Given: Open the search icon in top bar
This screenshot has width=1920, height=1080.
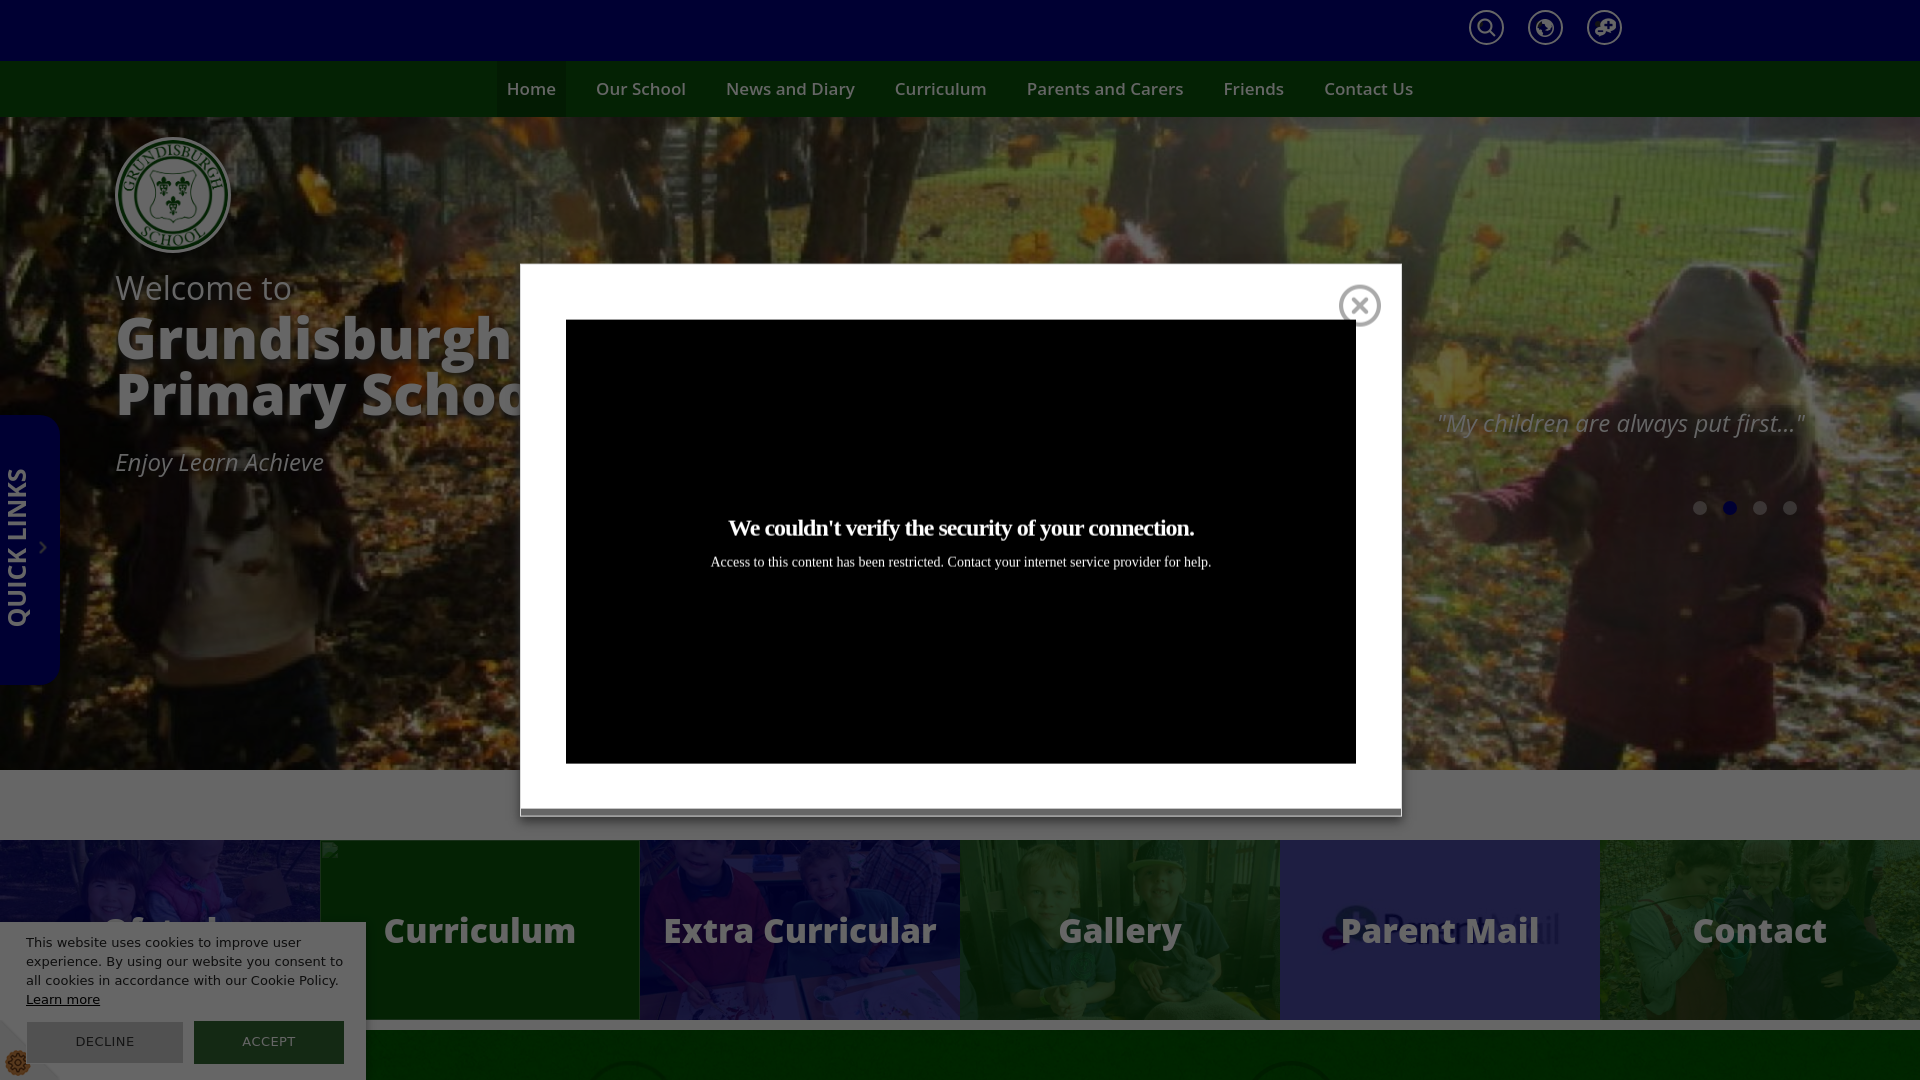Looking at the screenshot, I should pos(1486,28).
